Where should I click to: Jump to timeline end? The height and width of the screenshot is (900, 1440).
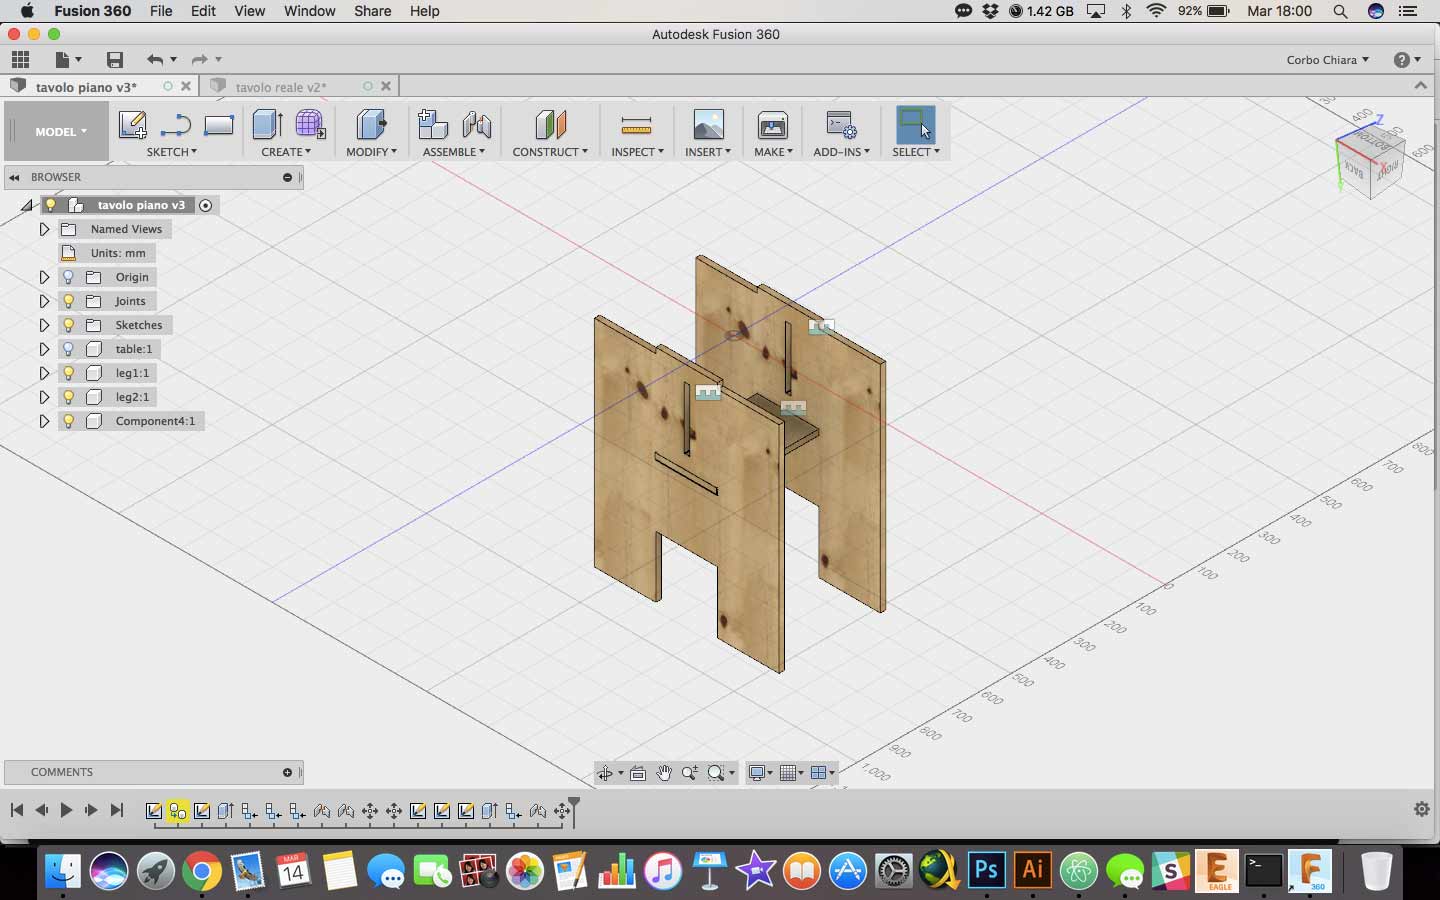pos(117,810)
